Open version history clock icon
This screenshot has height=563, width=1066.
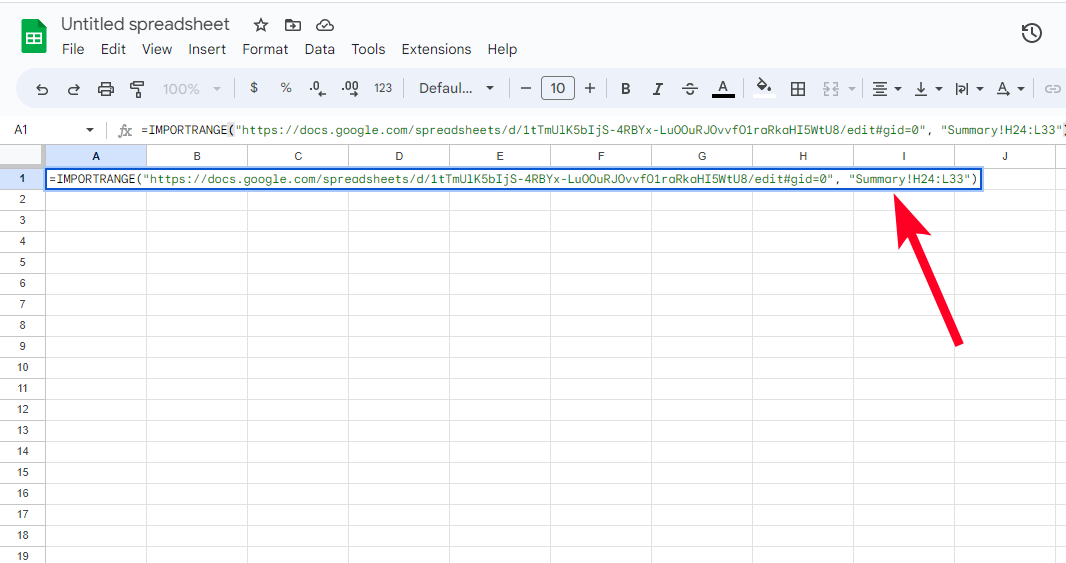[x=1031, y=33]
